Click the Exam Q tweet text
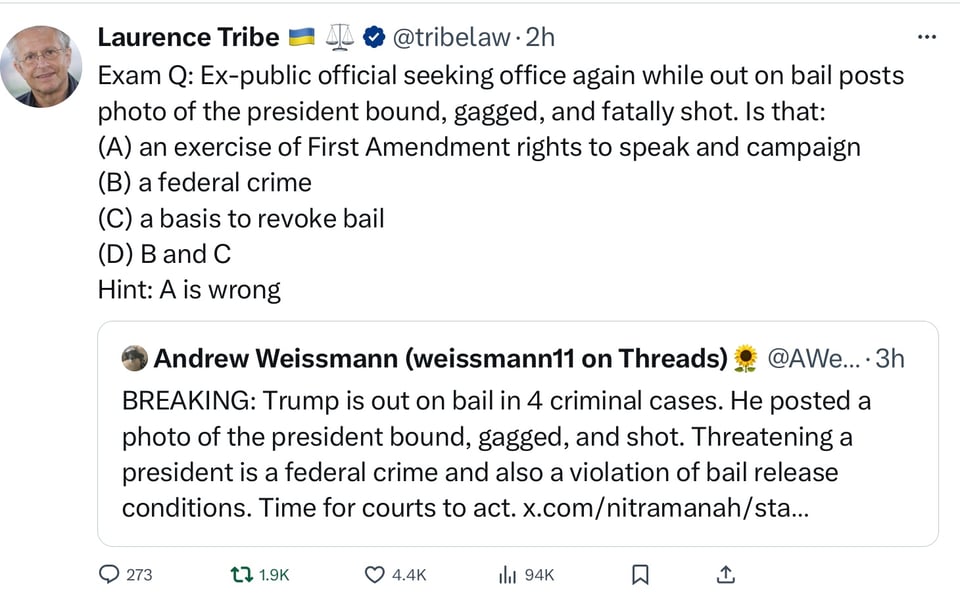The image size is (960, 608). 480,148
